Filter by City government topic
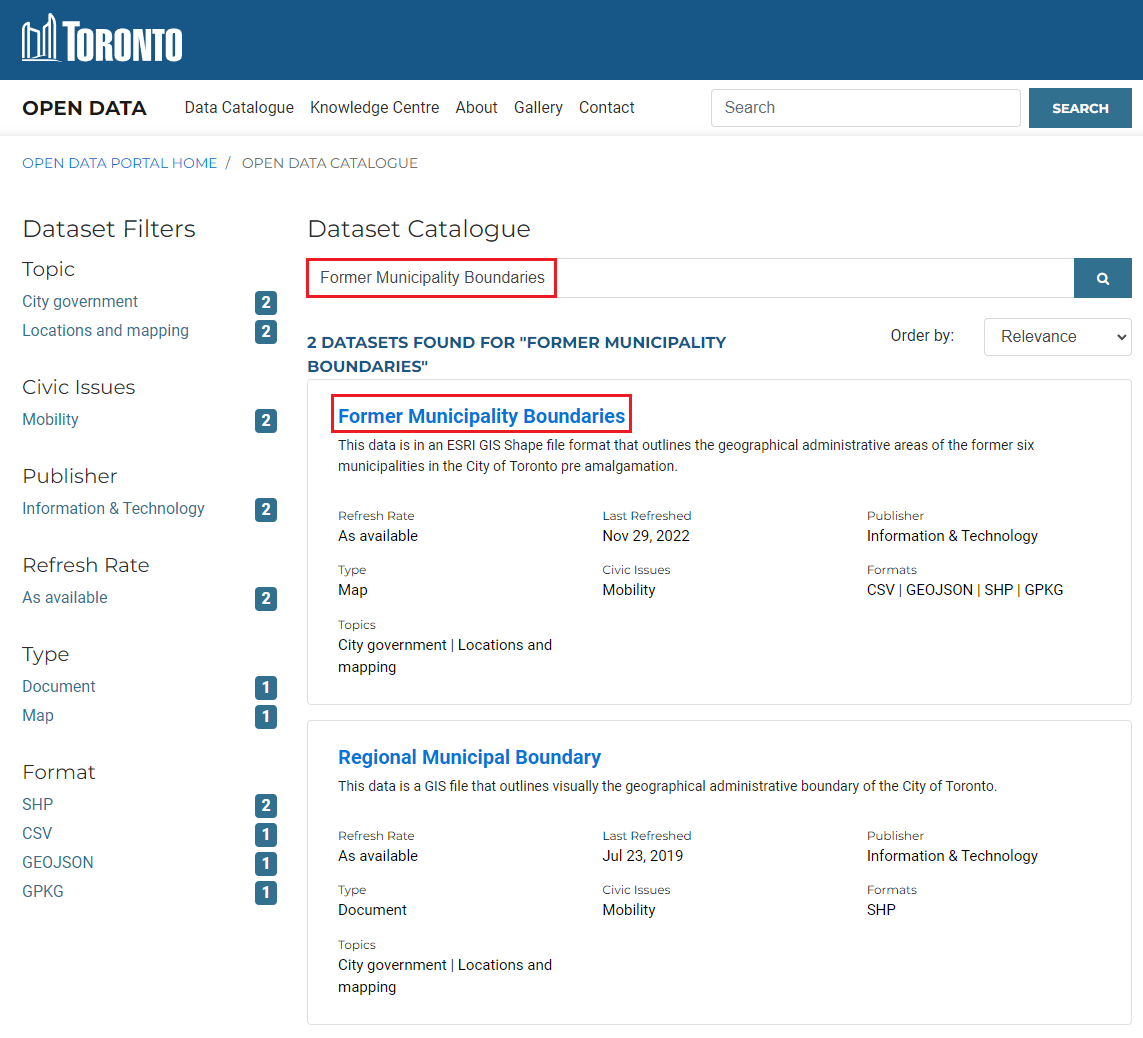 click(x=80, y=302)
